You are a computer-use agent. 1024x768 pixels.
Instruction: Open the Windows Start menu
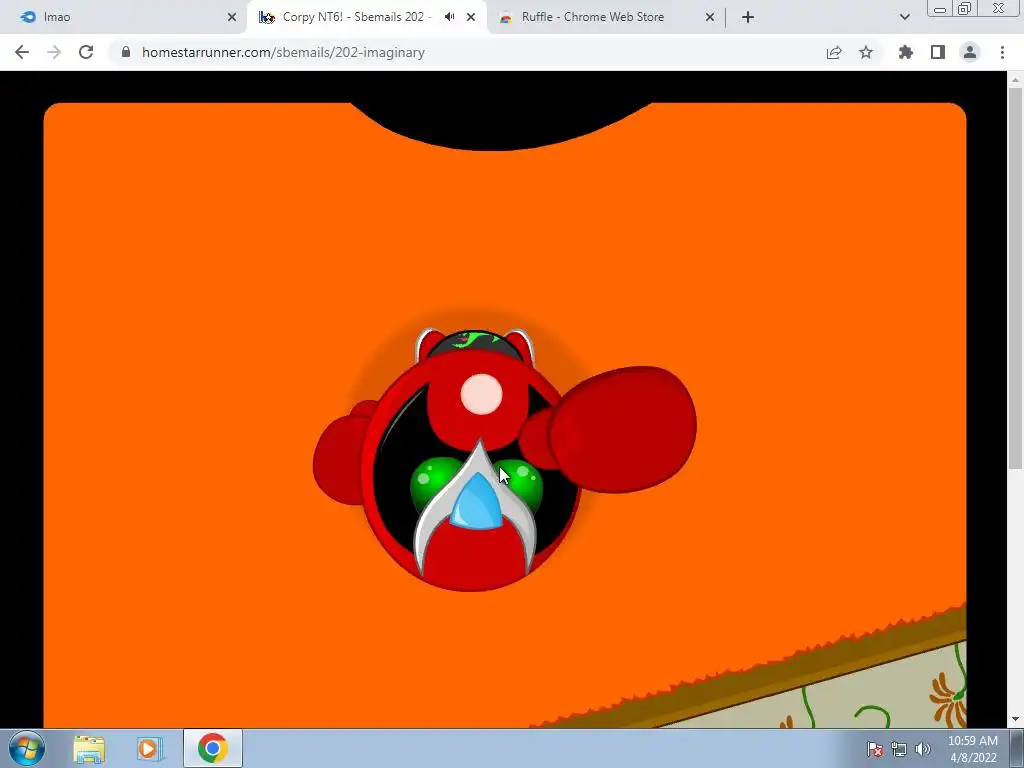point(26,748)
